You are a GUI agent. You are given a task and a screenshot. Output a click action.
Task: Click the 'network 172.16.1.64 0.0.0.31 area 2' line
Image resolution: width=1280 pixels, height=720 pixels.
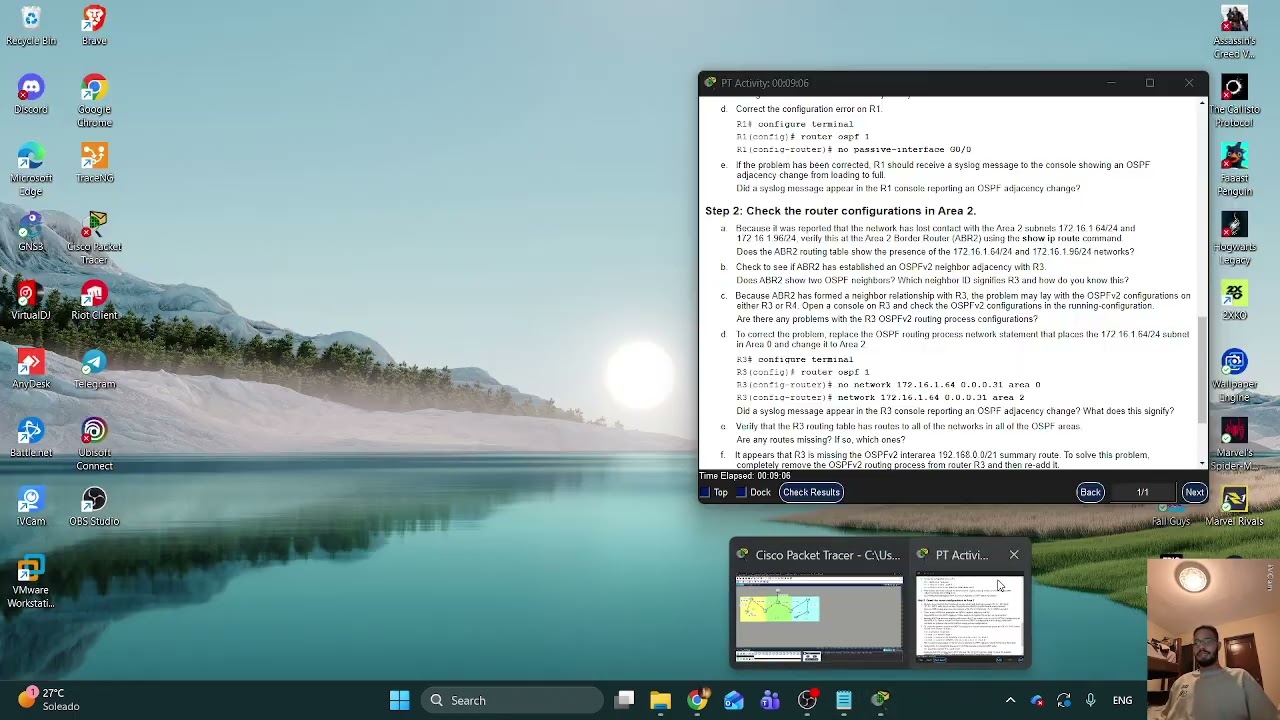pyautogui.click(x=930, y=398)
